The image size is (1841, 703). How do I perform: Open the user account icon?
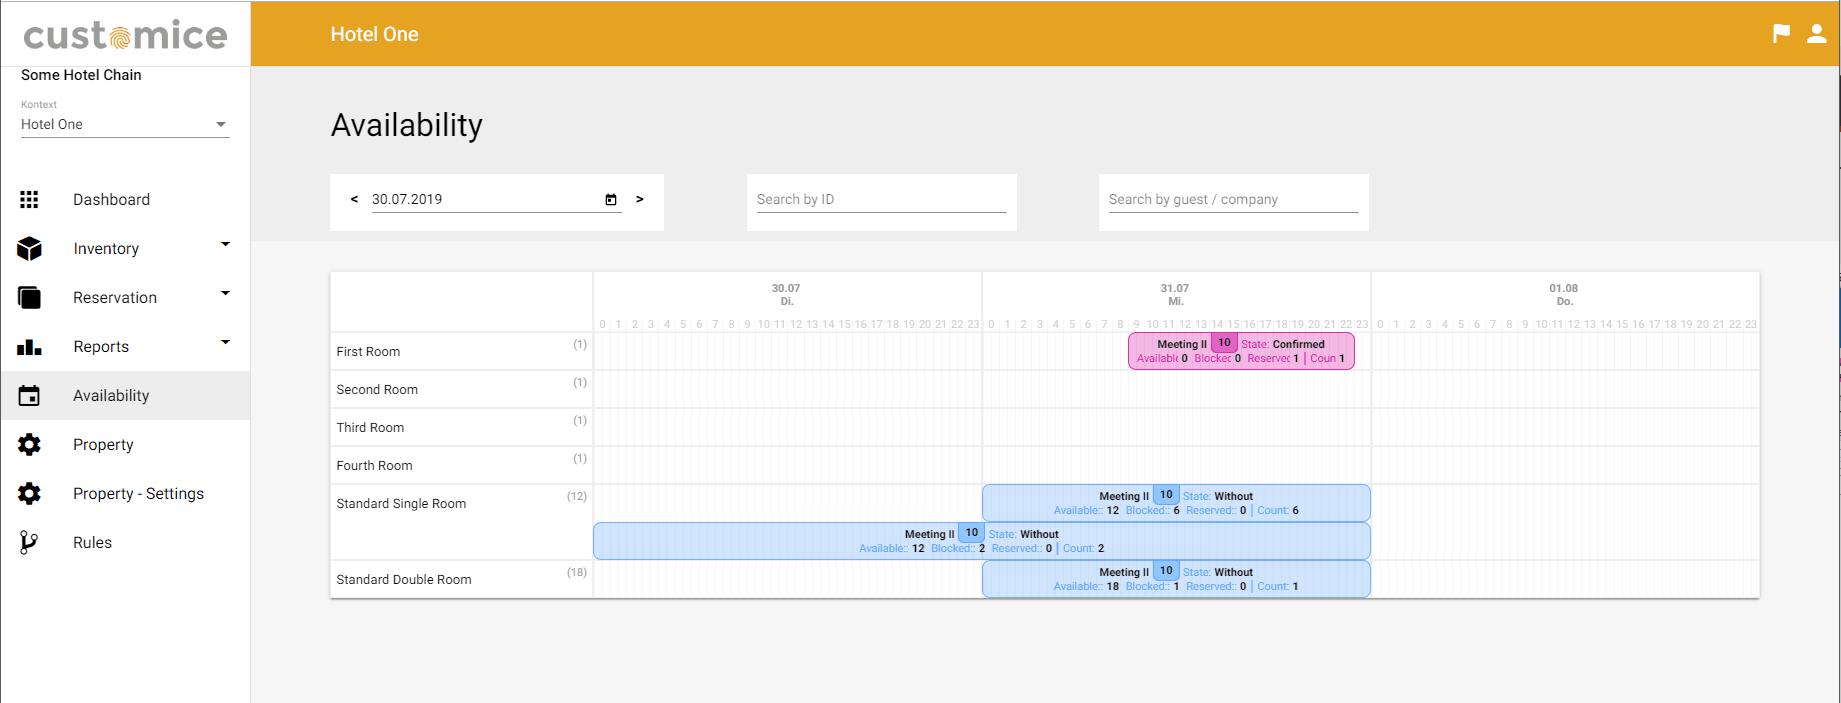(1817, 34)
